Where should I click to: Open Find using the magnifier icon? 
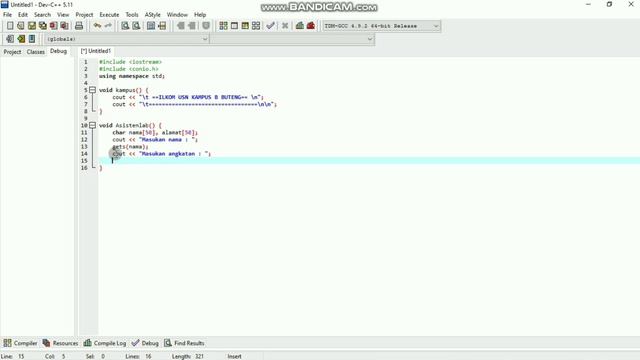point(125,26)
